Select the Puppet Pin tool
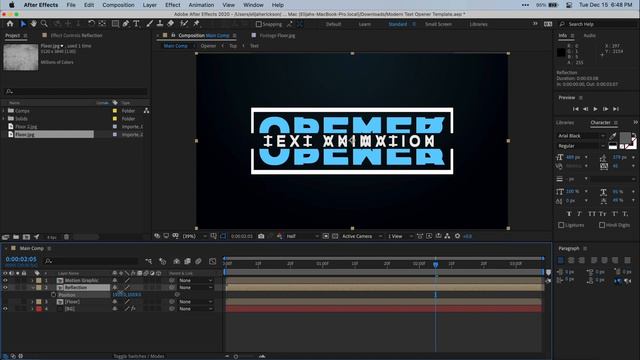 coord(196,24)
